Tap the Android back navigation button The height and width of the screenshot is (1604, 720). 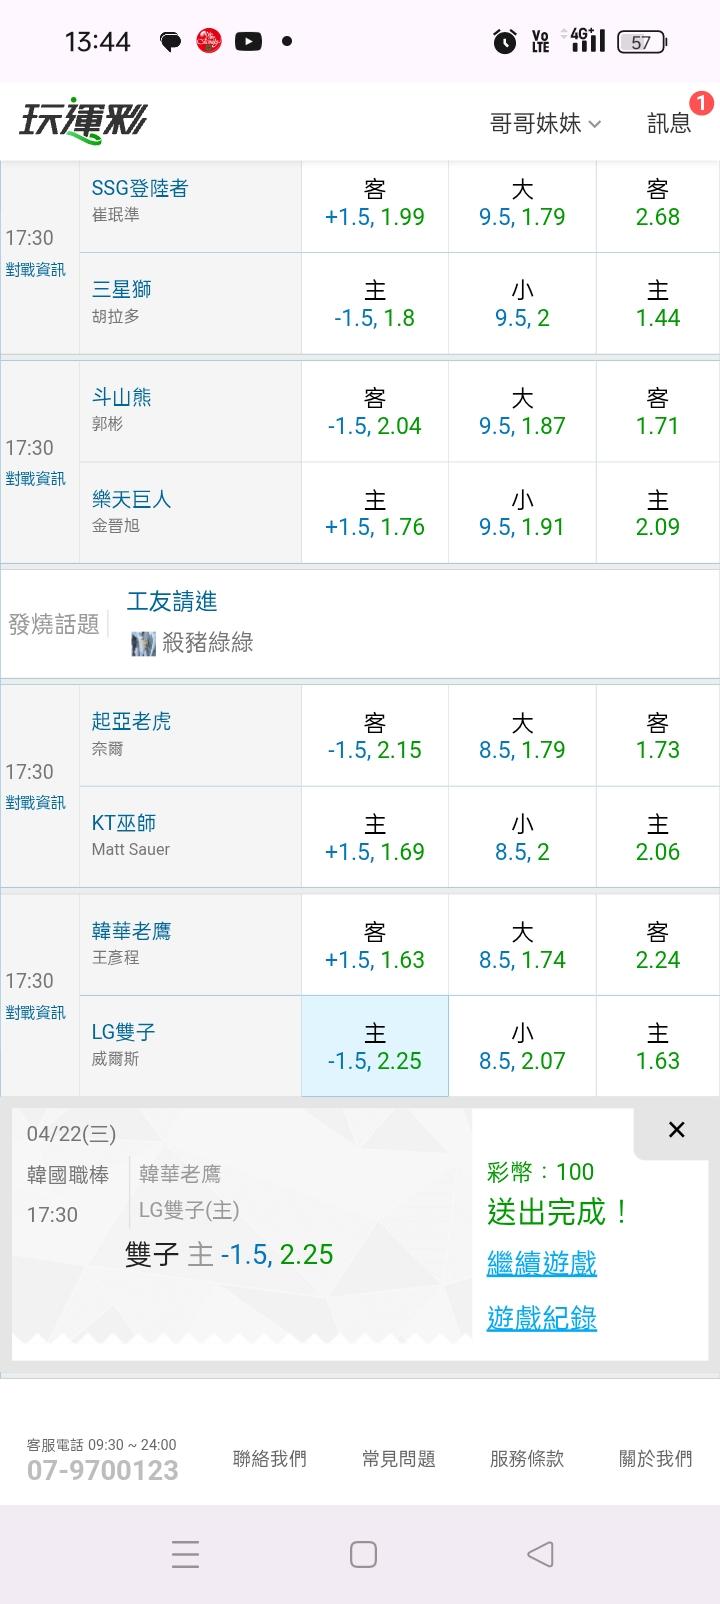point(540,1553)
